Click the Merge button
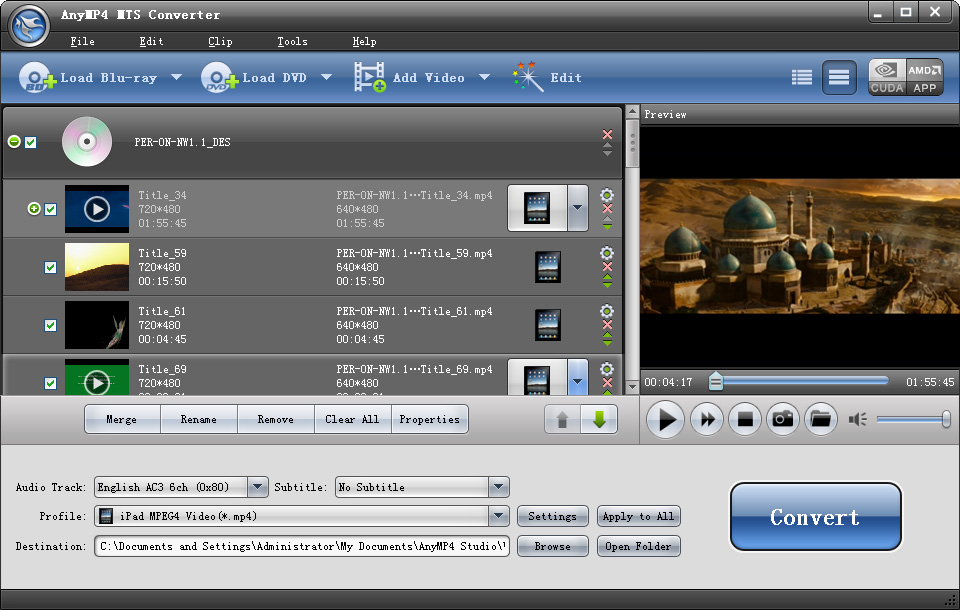 pyautogui.click(x=122, y=420)
